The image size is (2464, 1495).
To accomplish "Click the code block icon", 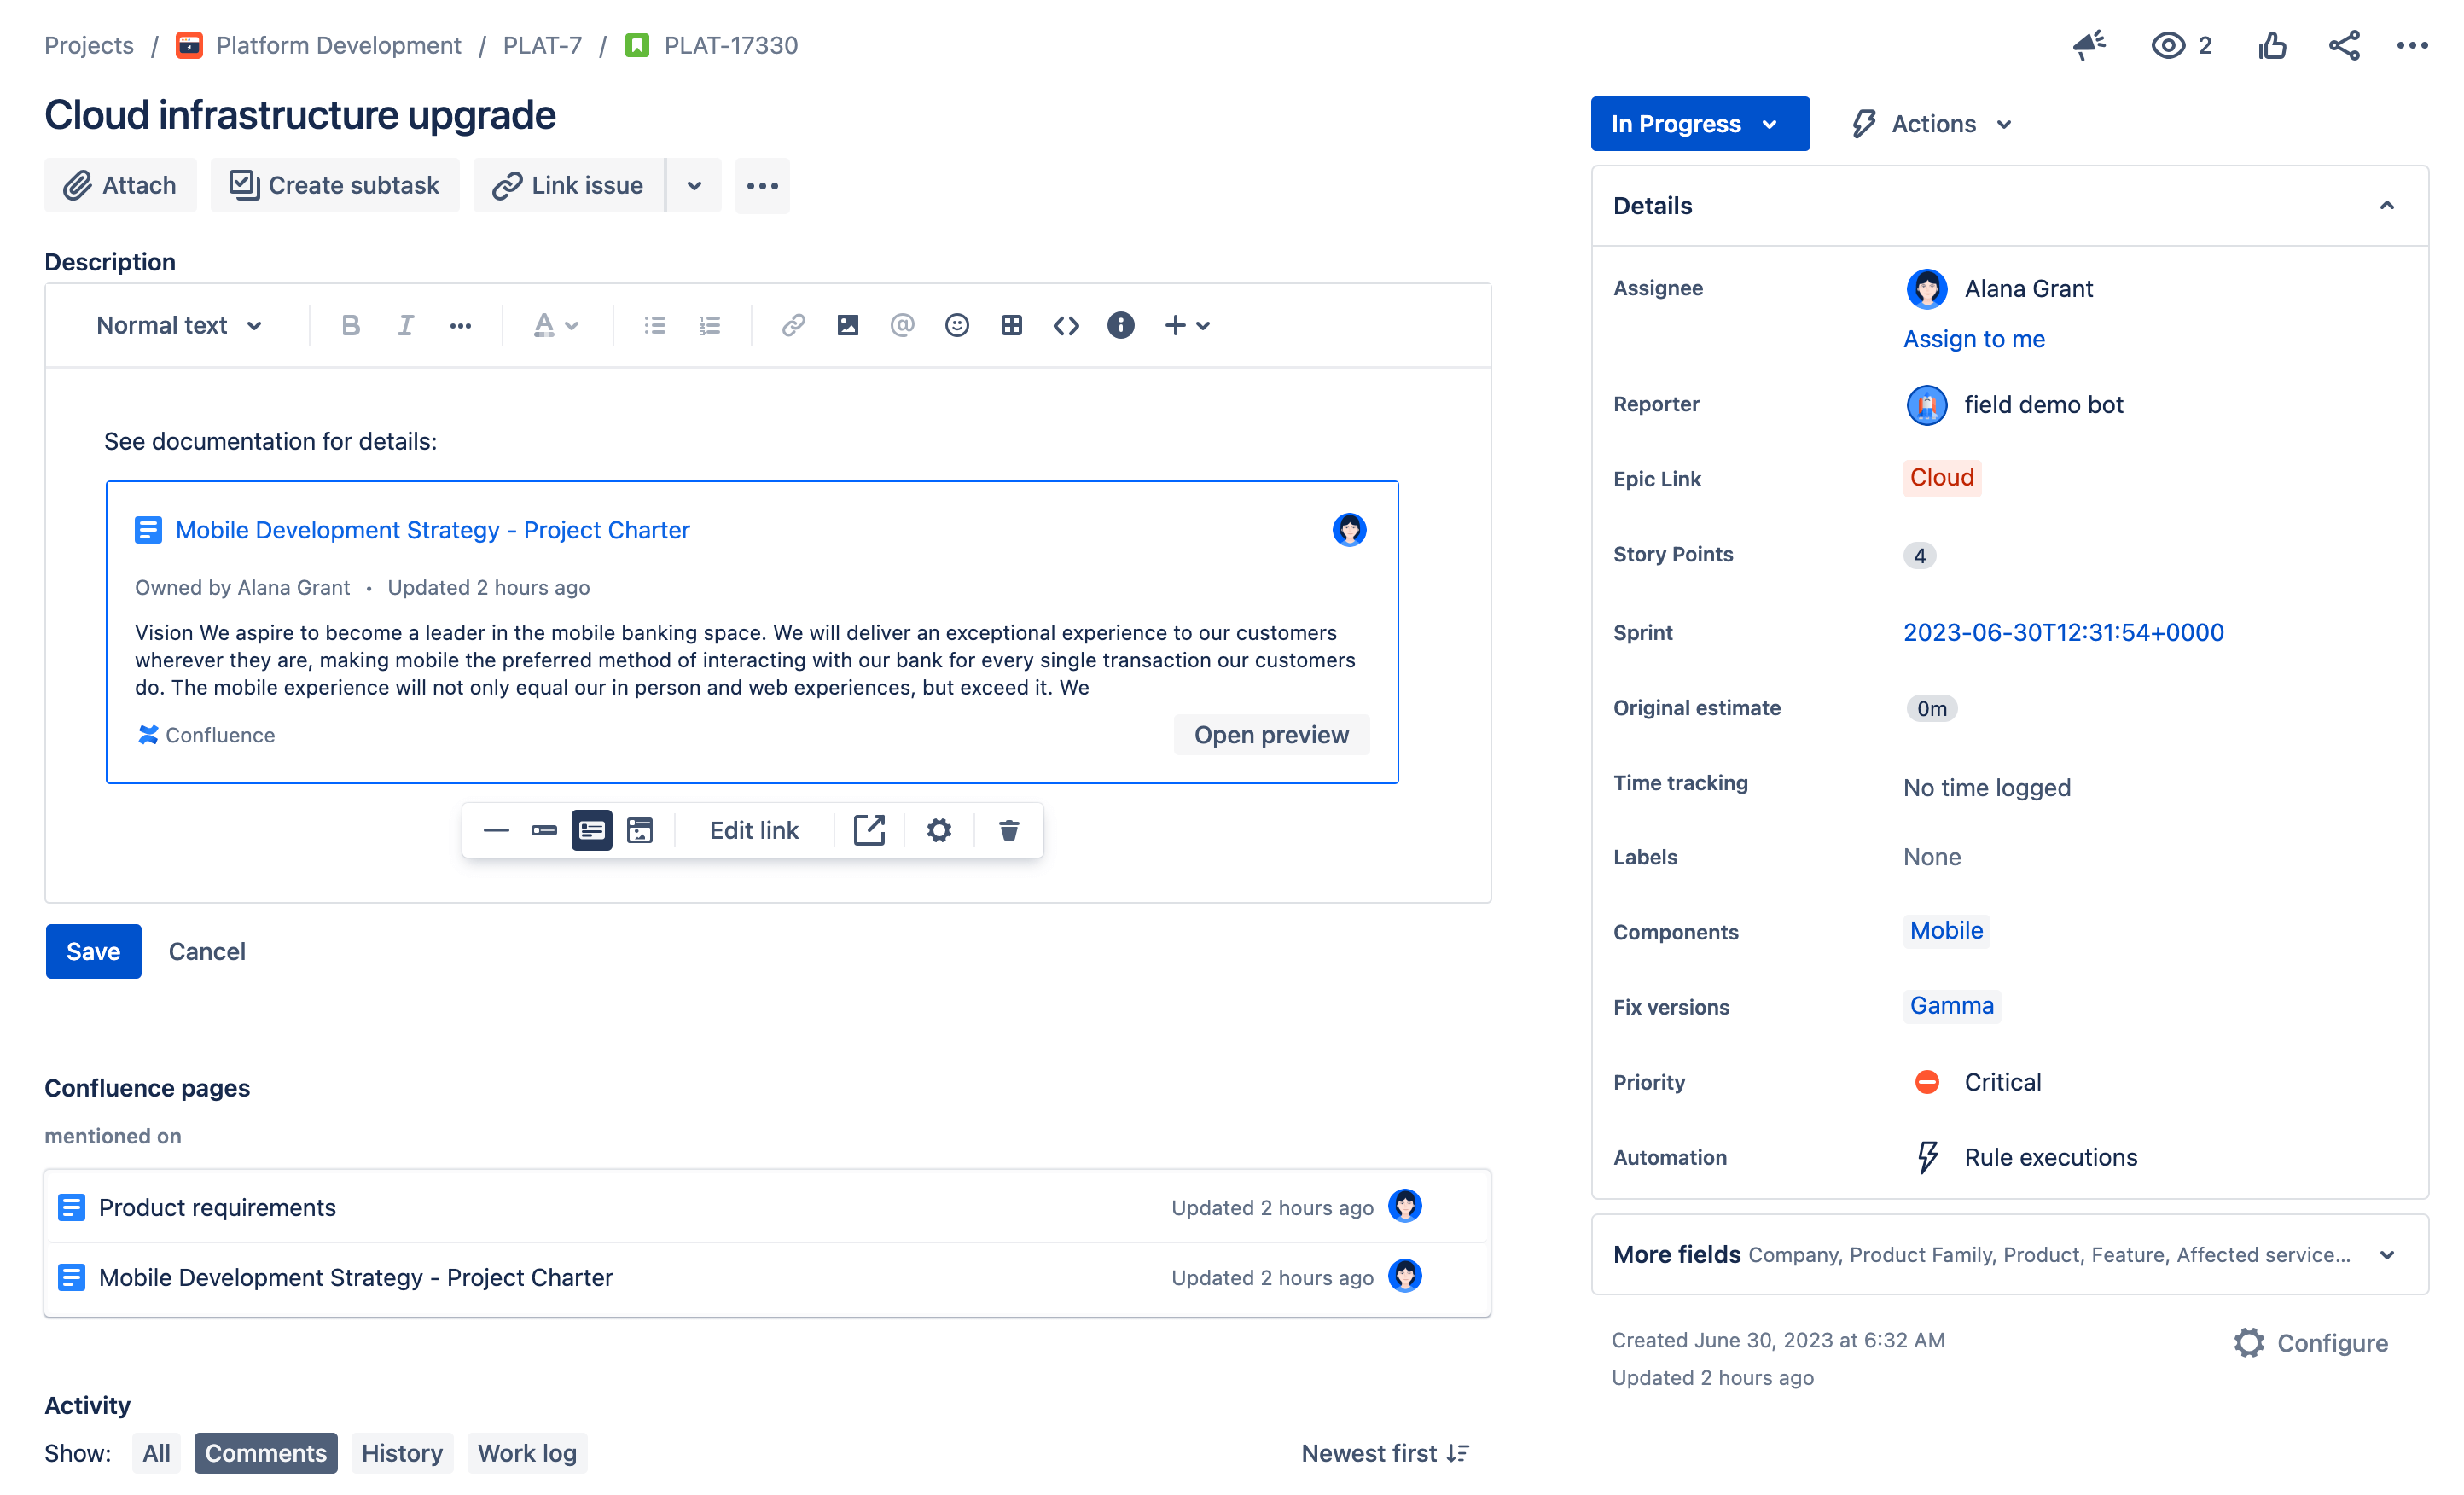I will (1065, 324).
